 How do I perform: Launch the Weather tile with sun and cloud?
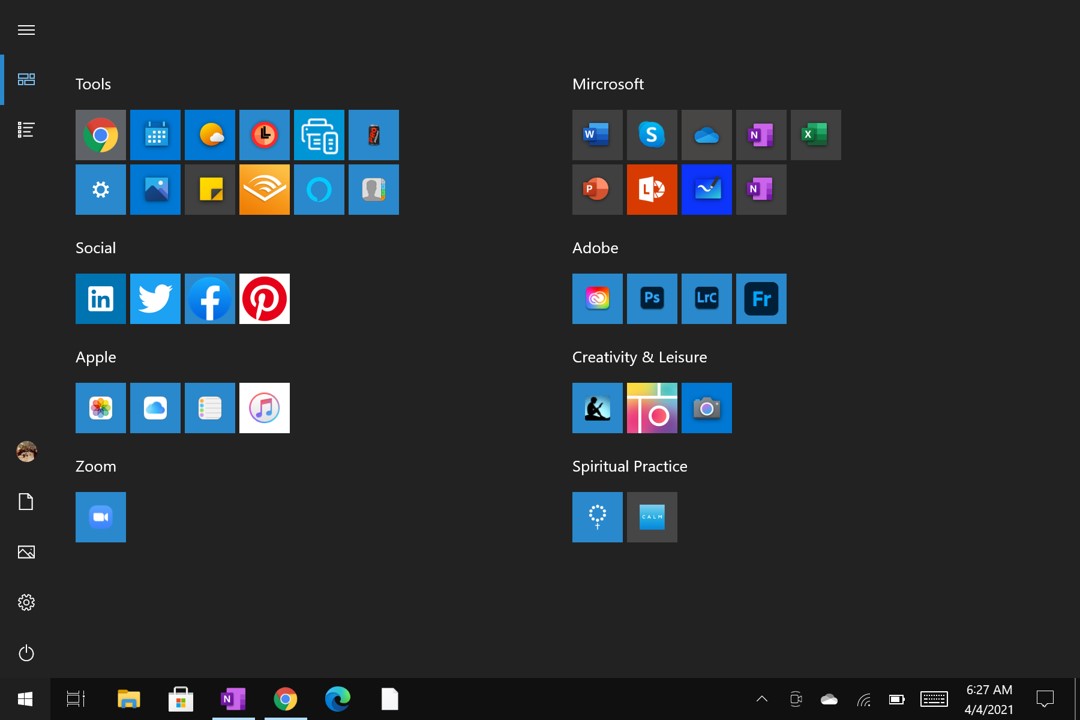point(210,135)
